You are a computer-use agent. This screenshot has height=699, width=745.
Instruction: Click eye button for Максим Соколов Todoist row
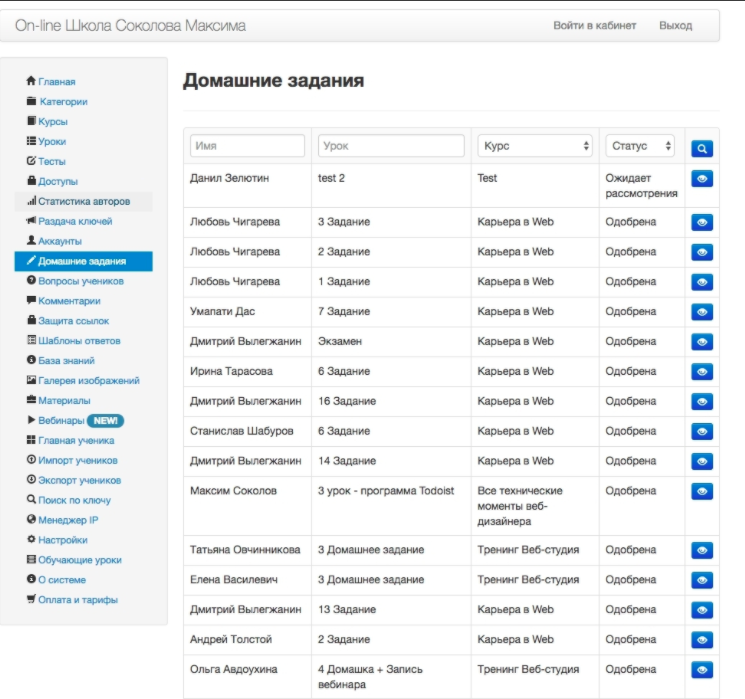[x=702, y=491]
